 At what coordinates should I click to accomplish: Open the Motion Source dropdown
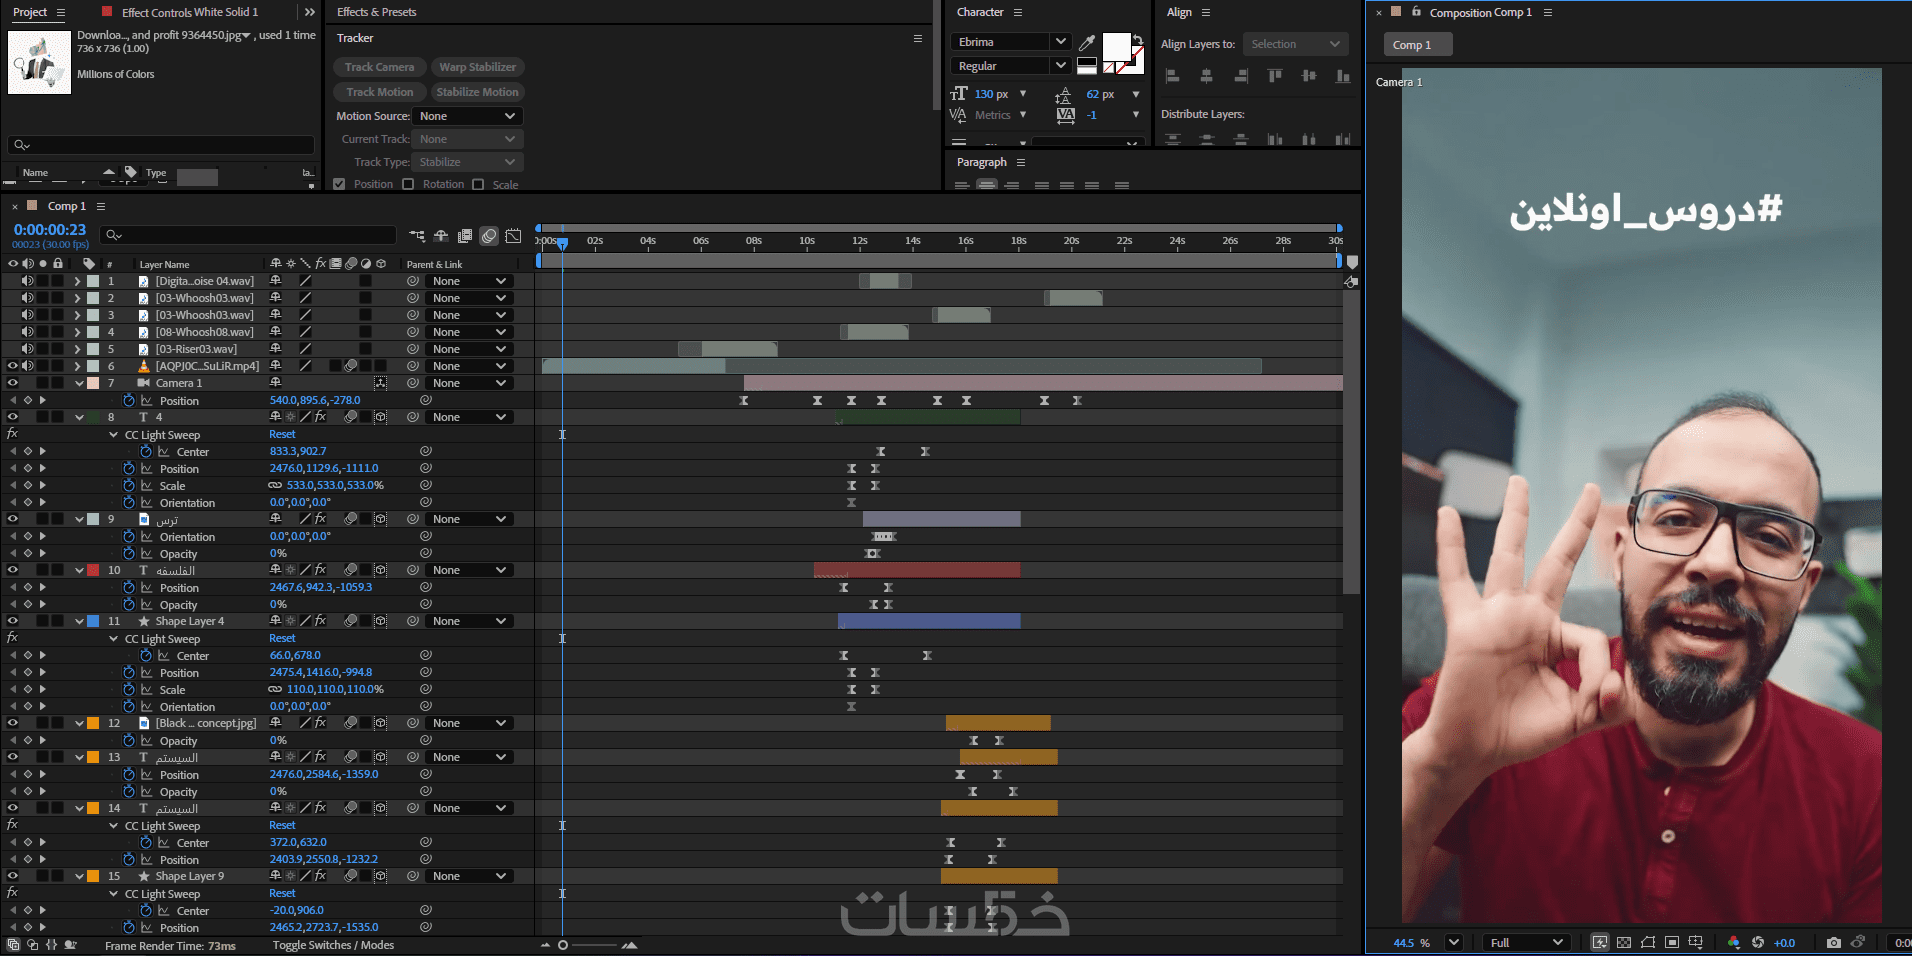coord(468,116)
